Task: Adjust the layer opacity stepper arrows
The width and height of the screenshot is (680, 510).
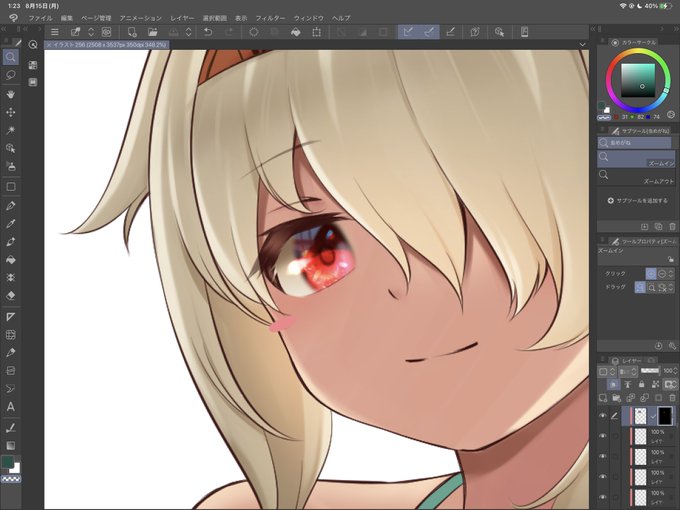Action: point(676,371)
